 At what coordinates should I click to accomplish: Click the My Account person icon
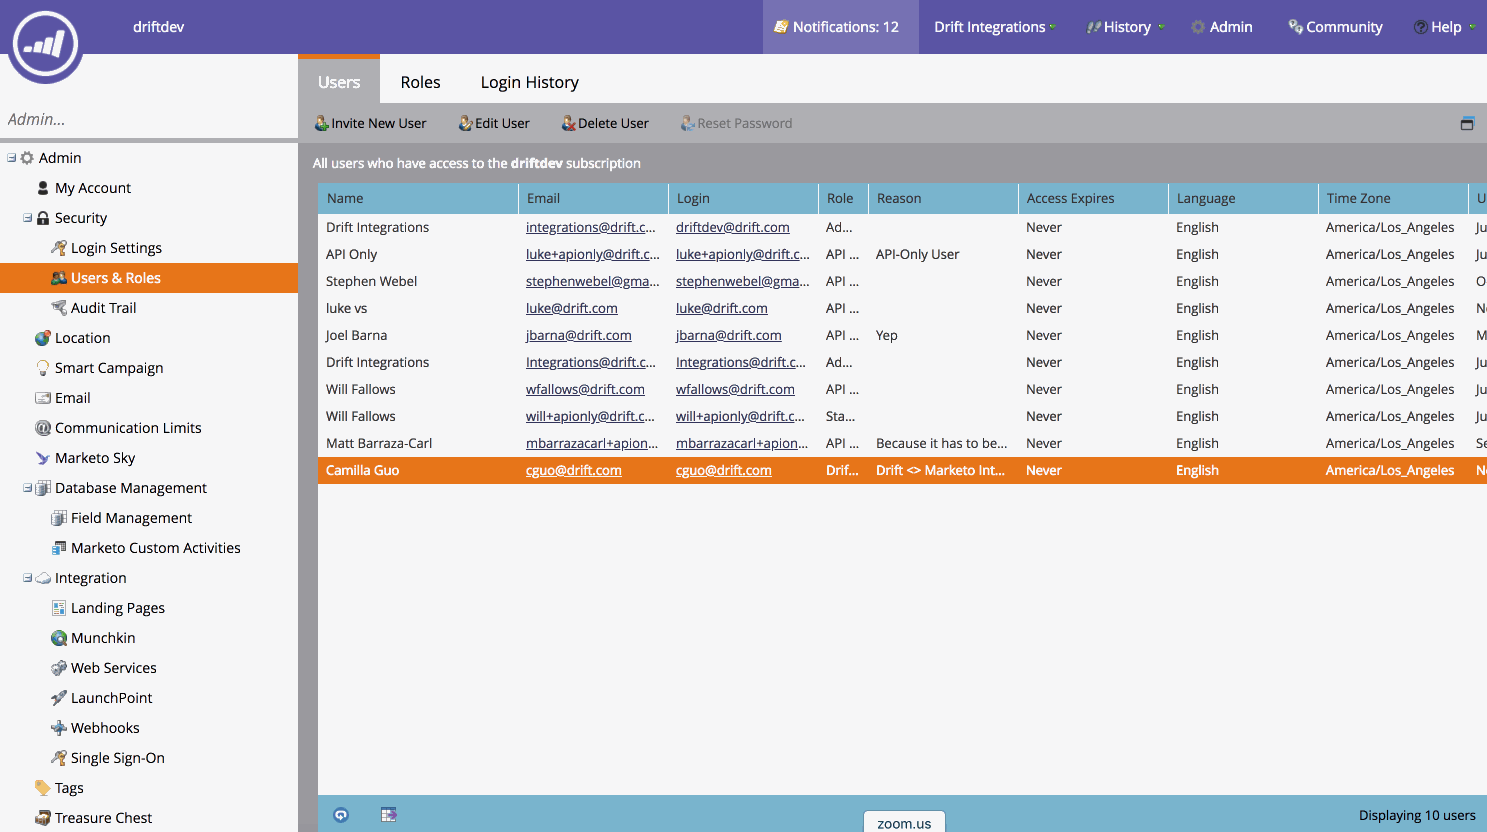pyautogui.click(x=43, y=188)
